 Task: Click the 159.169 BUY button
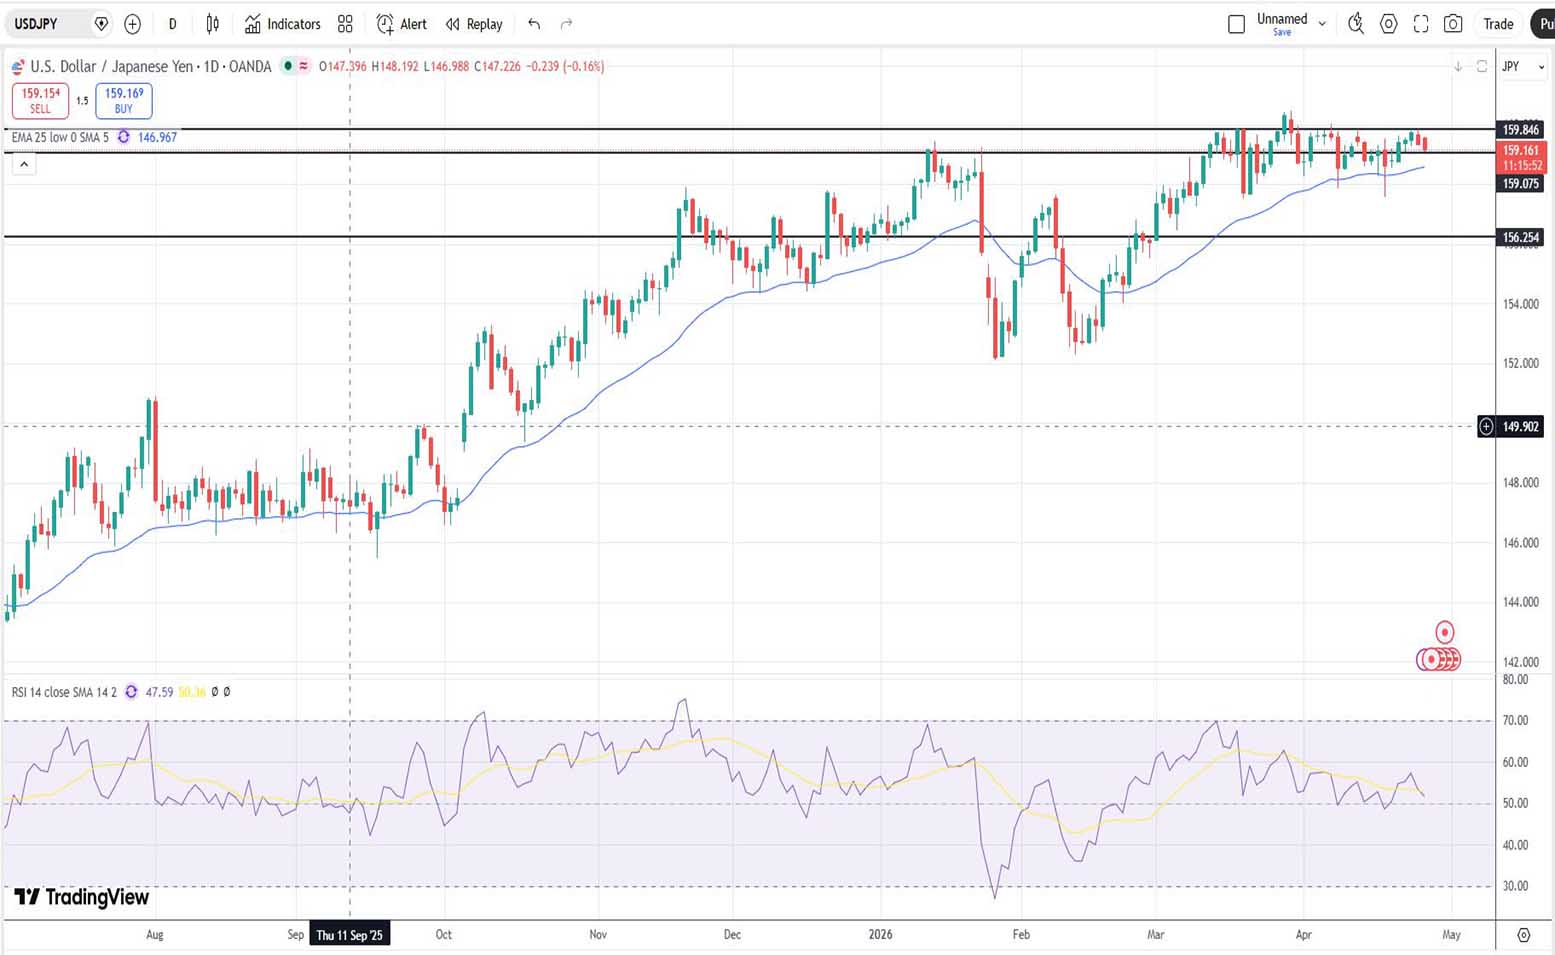(124, 100)
